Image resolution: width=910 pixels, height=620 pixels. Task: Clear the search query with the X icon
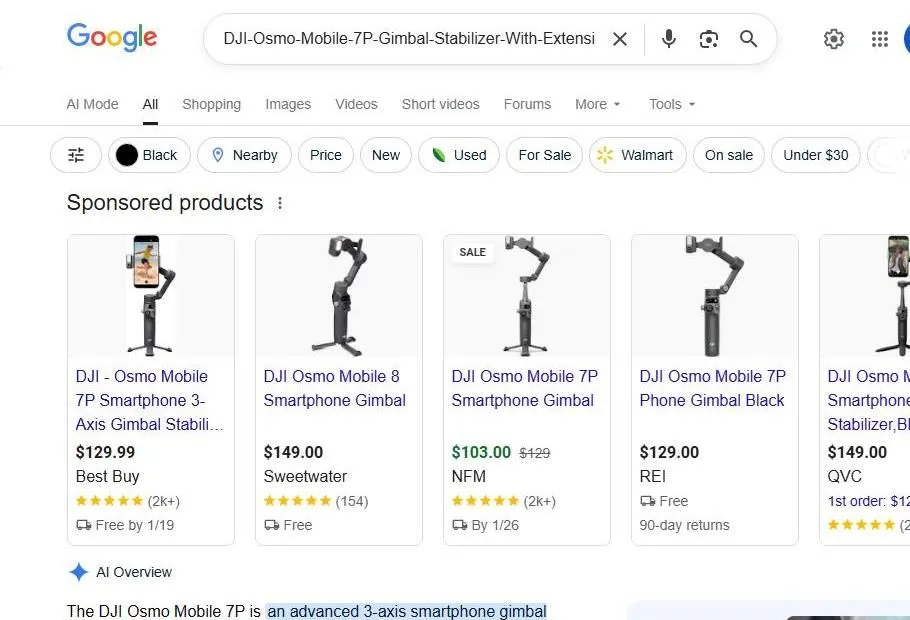(x=620, y=39)
